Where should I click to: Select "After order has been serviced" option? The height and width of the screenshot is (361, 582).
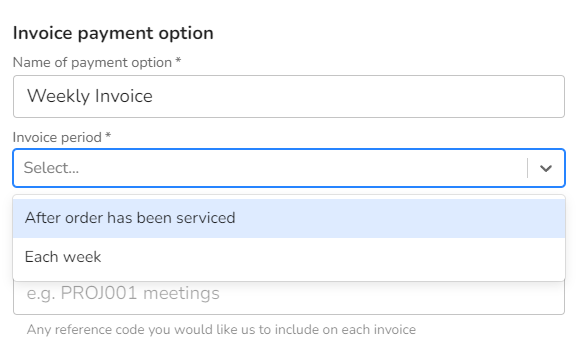point(289,218)
